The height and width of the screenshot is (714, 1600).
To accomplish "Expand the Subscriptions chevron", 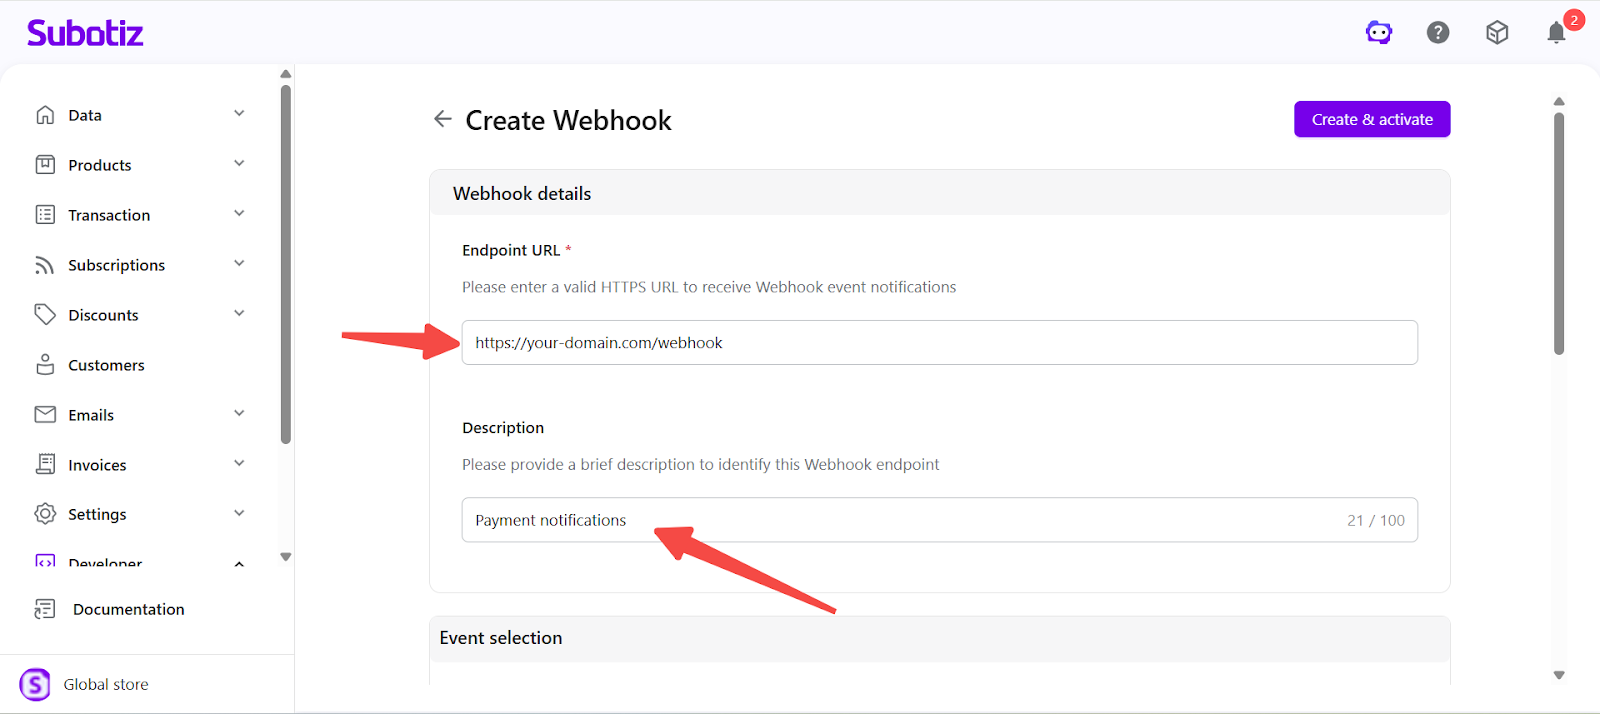I will point(239,264).
